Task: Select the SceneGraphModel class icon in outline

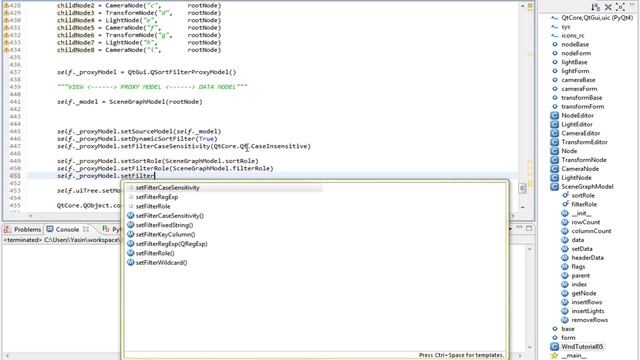Action: pyautogui.click(x=554, y=187)
